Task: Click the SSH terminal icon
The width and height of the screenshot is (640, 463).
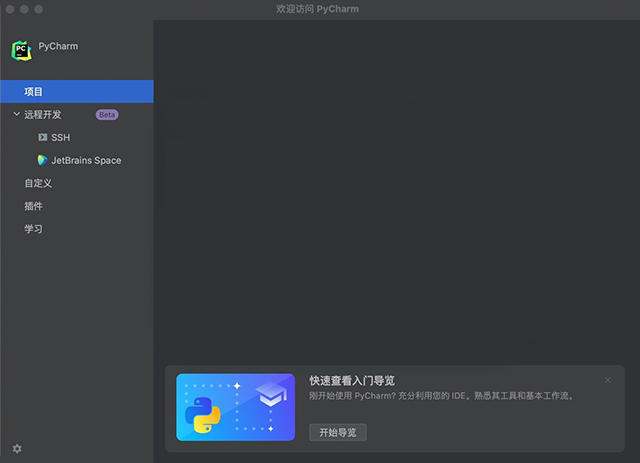Action: pos(42,137)
